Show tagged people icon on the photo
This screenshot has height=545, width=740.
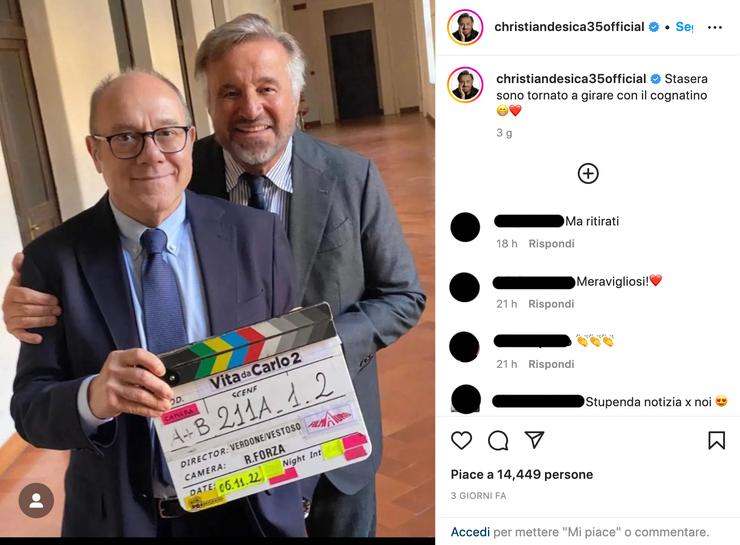click(36, 501)
